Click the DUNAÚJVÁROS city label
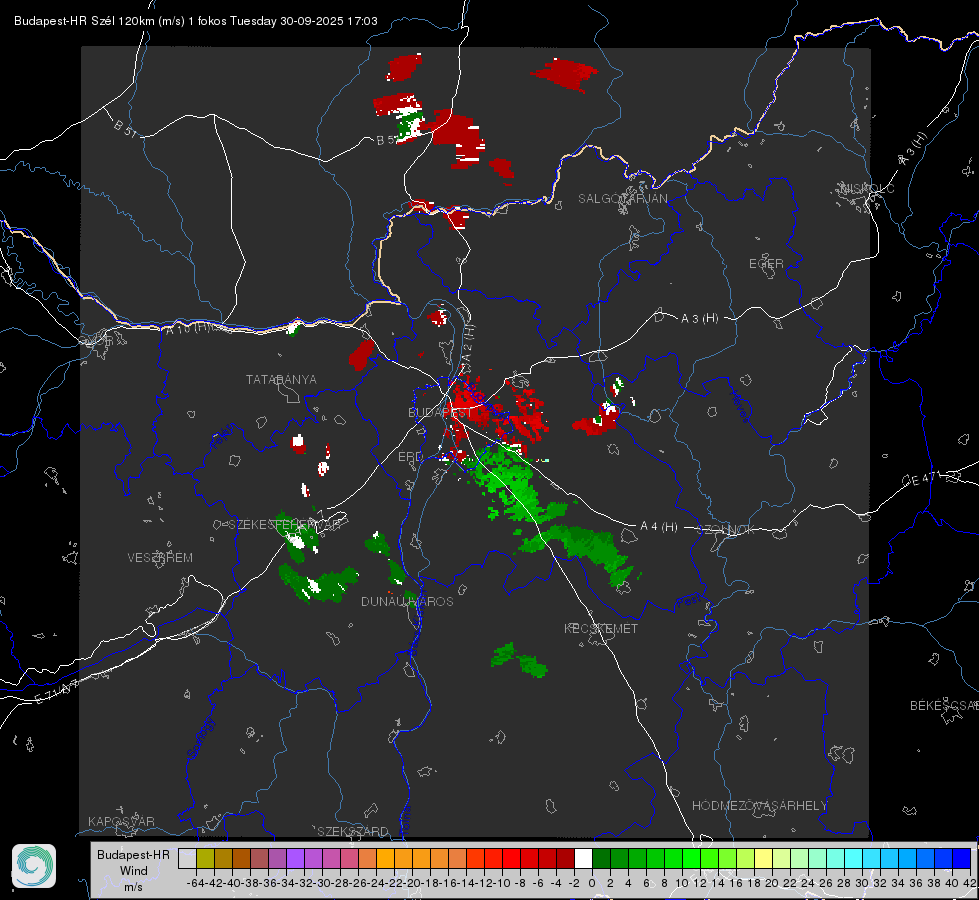The image size is (979, 900). pyautogui.click(x=407, y=601)
